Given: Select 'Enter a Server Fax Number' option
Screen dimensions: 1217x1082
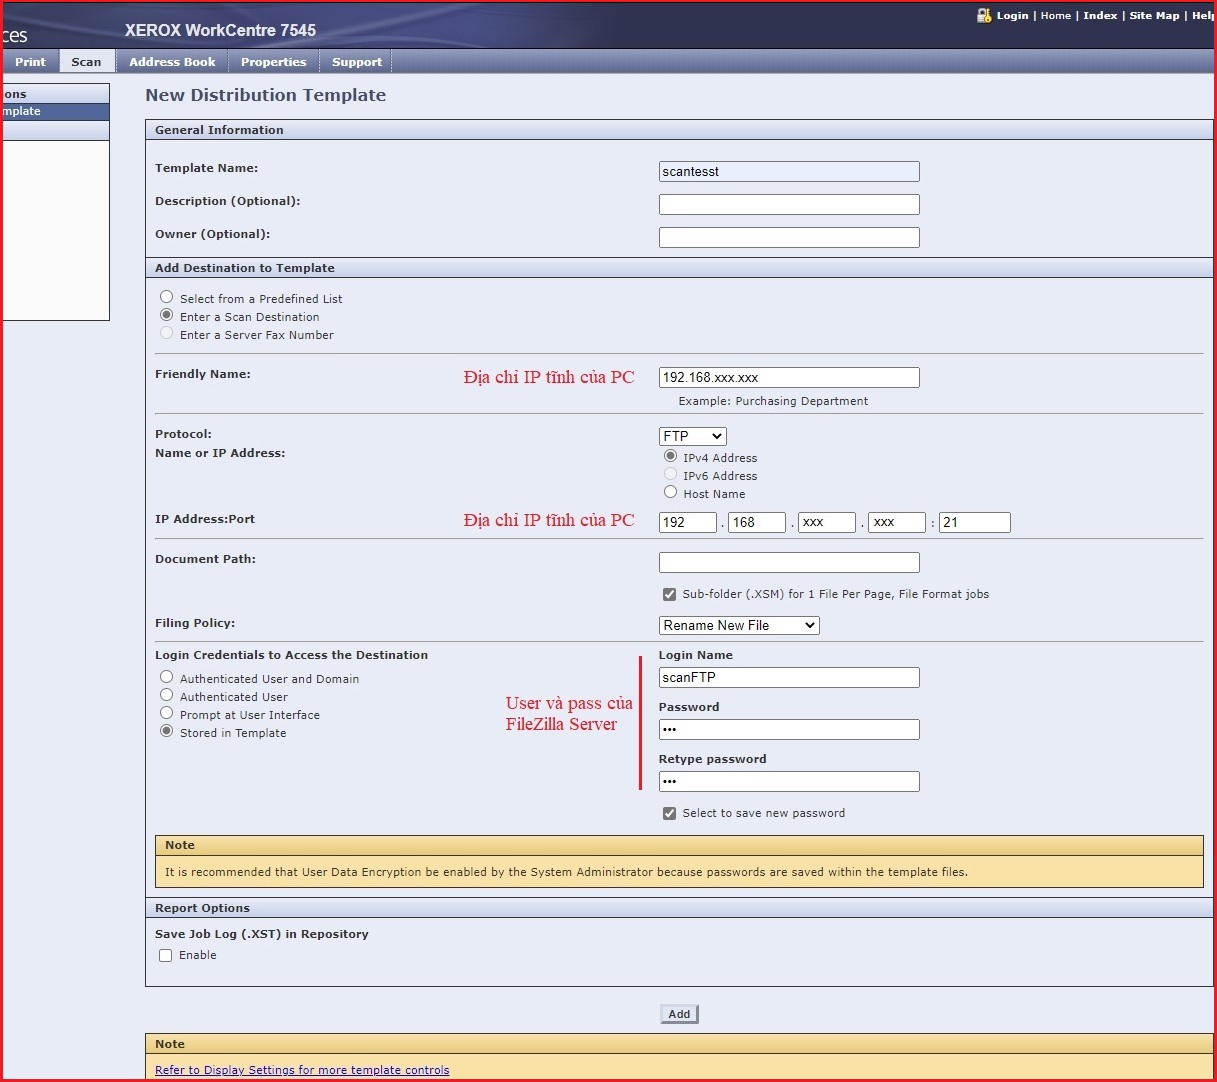Looking at the screenshot, I should coord(167,333).
